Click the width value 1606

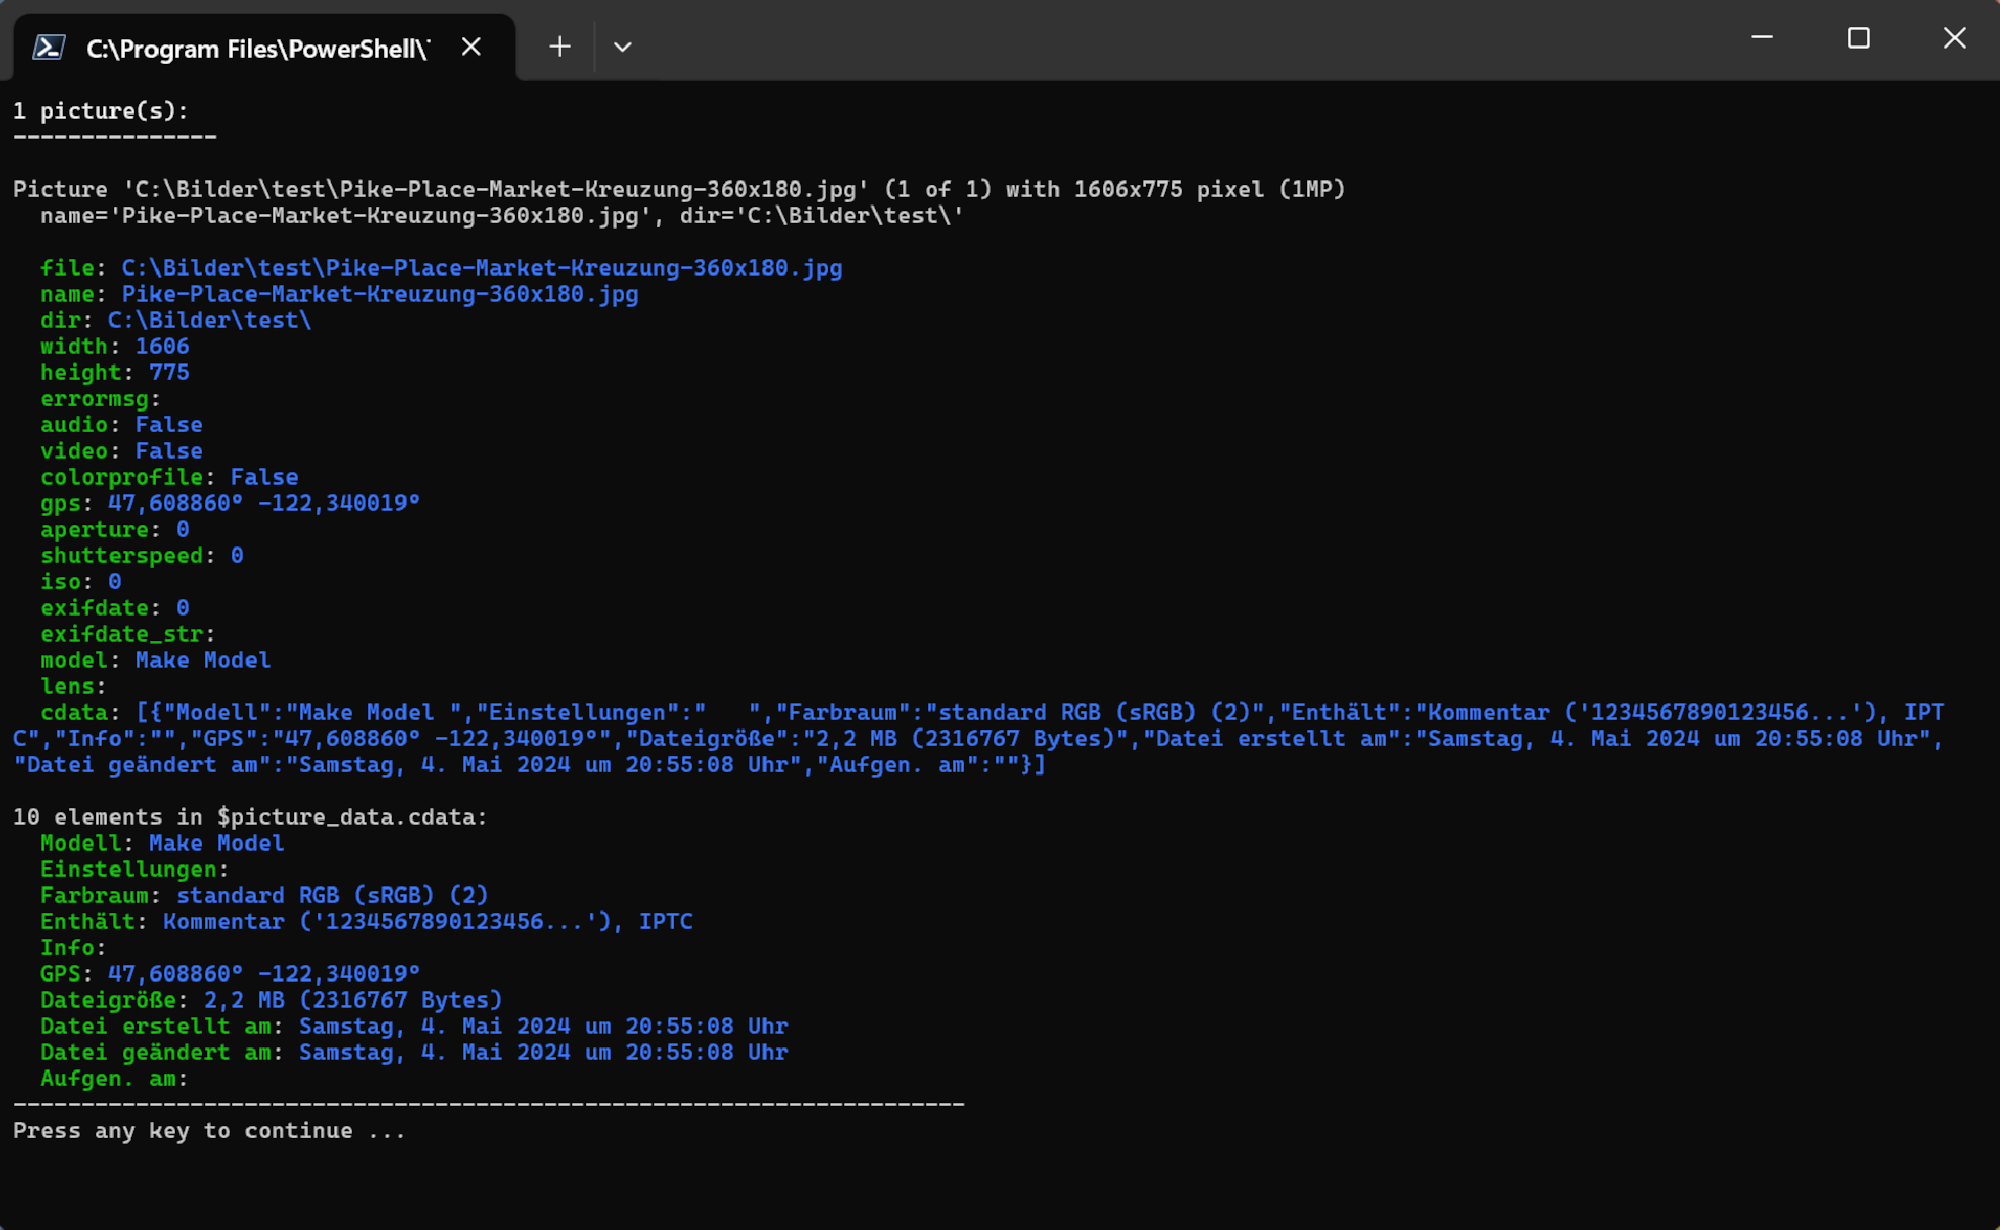162,346
